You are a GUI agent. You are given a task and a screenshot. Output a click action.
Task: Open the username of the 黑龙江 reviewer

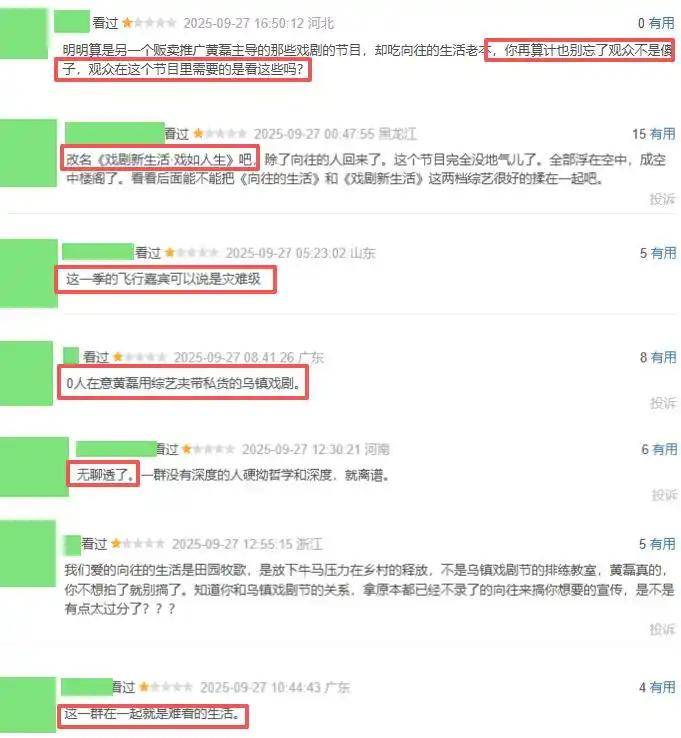[114, 133]
